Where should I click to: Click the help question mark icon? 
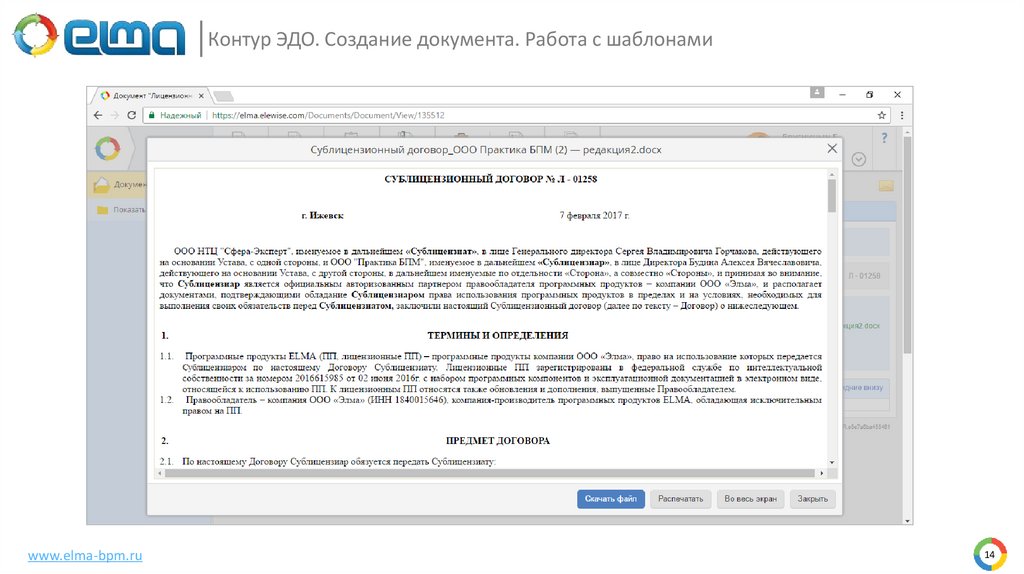pyautogui.click(x=884, y=138)
